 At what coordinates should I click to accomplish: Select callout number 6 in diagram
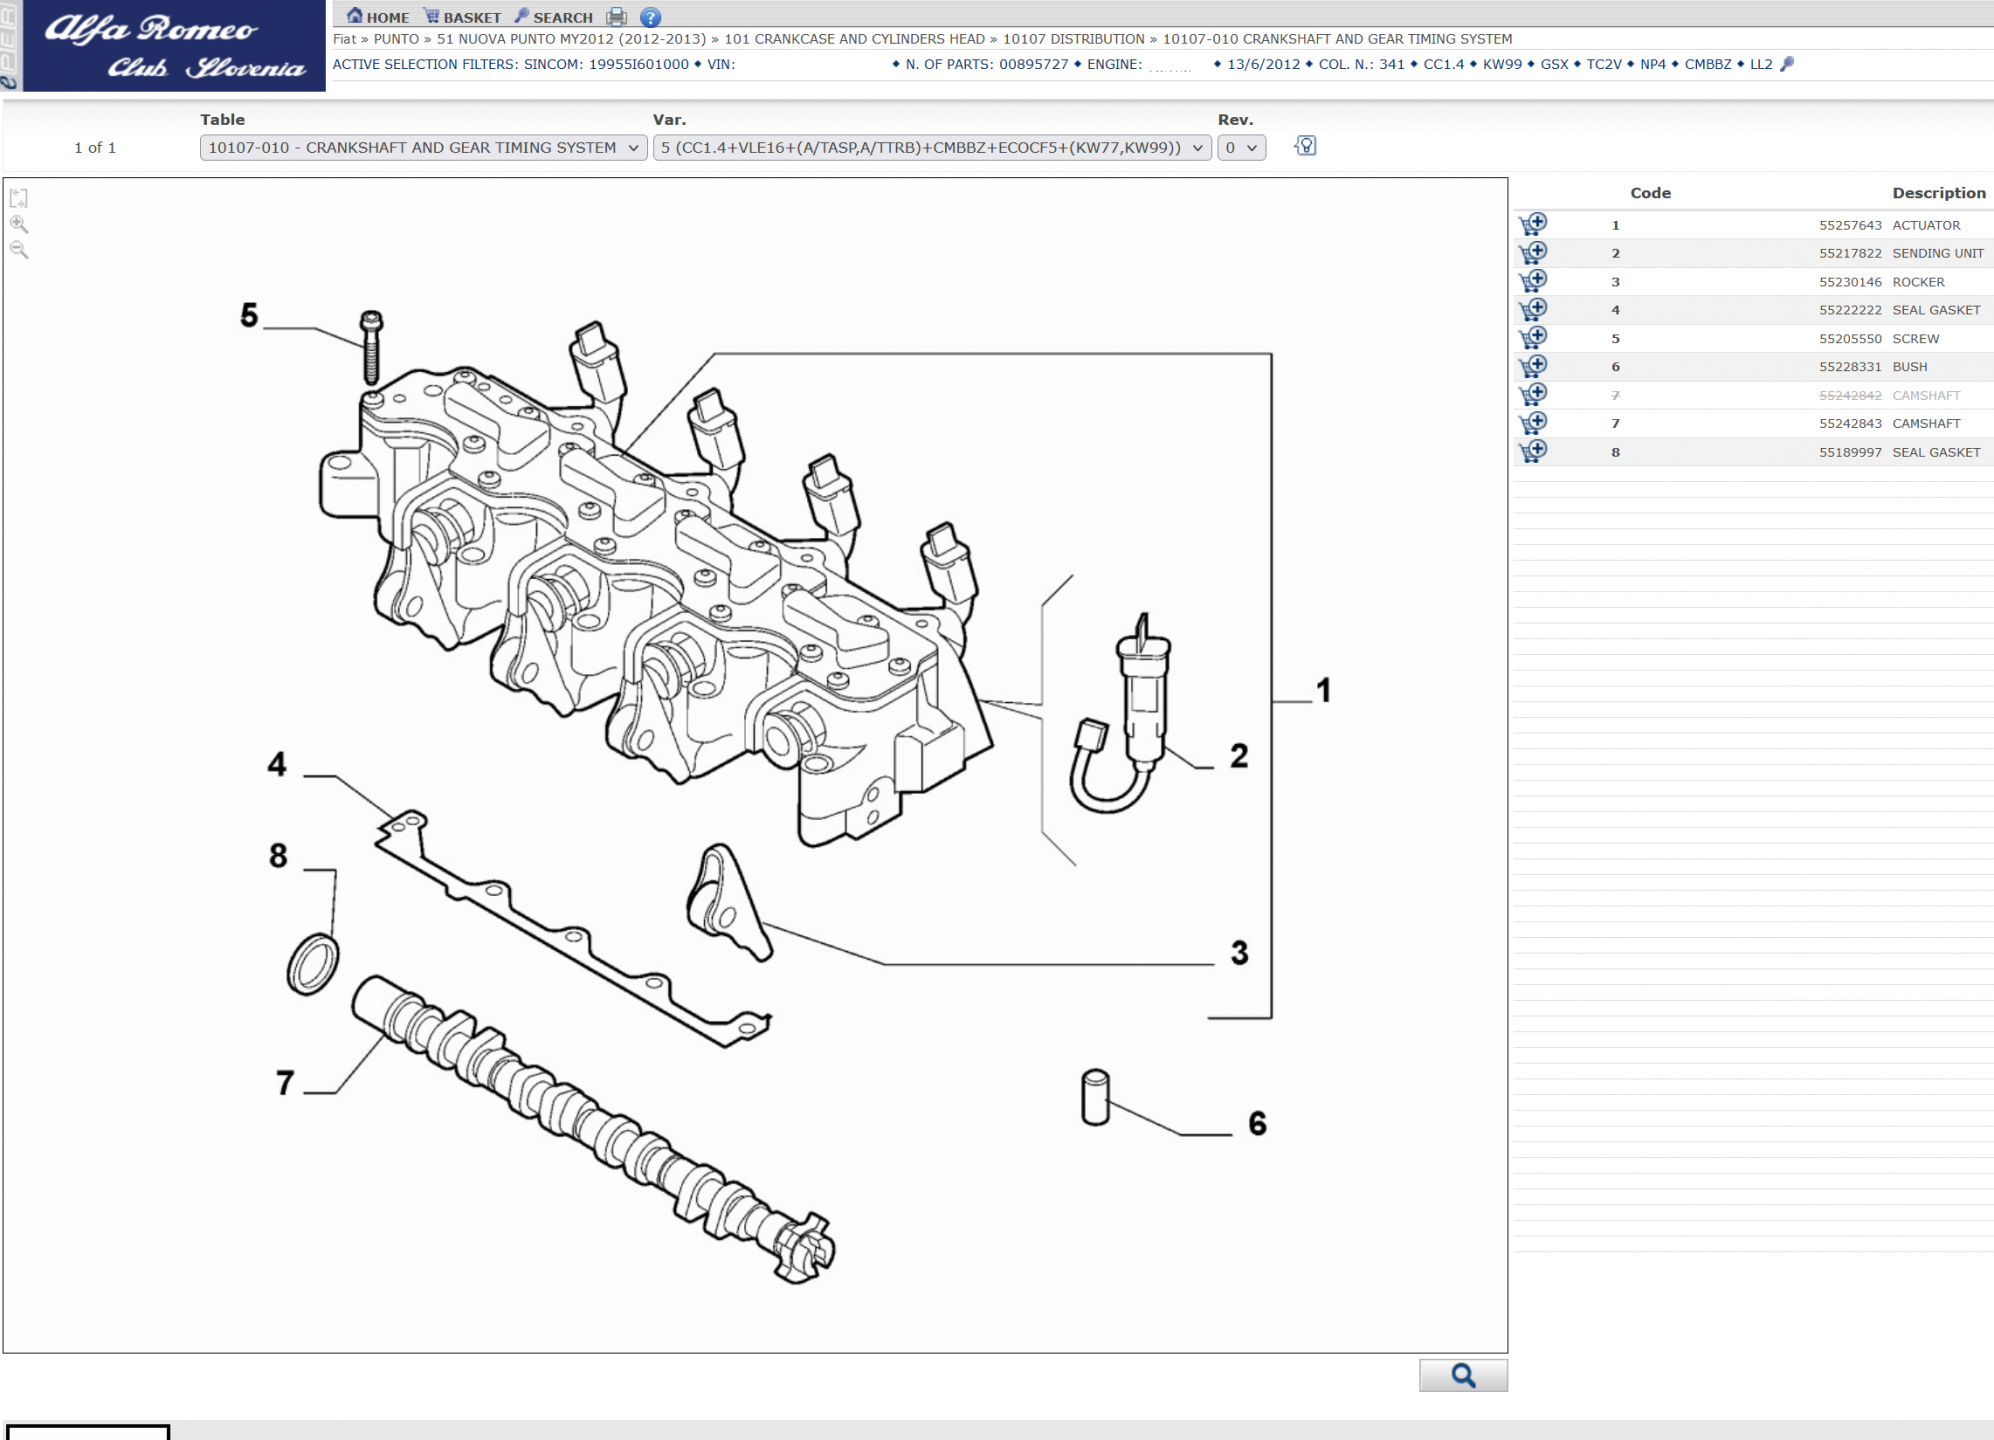(x=1257, y=1124)
